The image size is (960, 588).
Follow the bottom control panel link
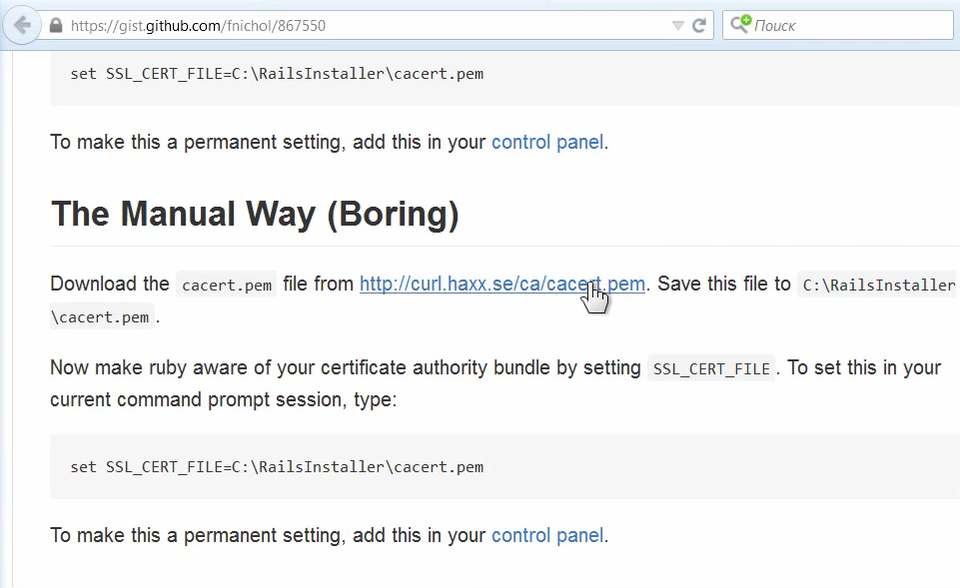tap(547, 536)
